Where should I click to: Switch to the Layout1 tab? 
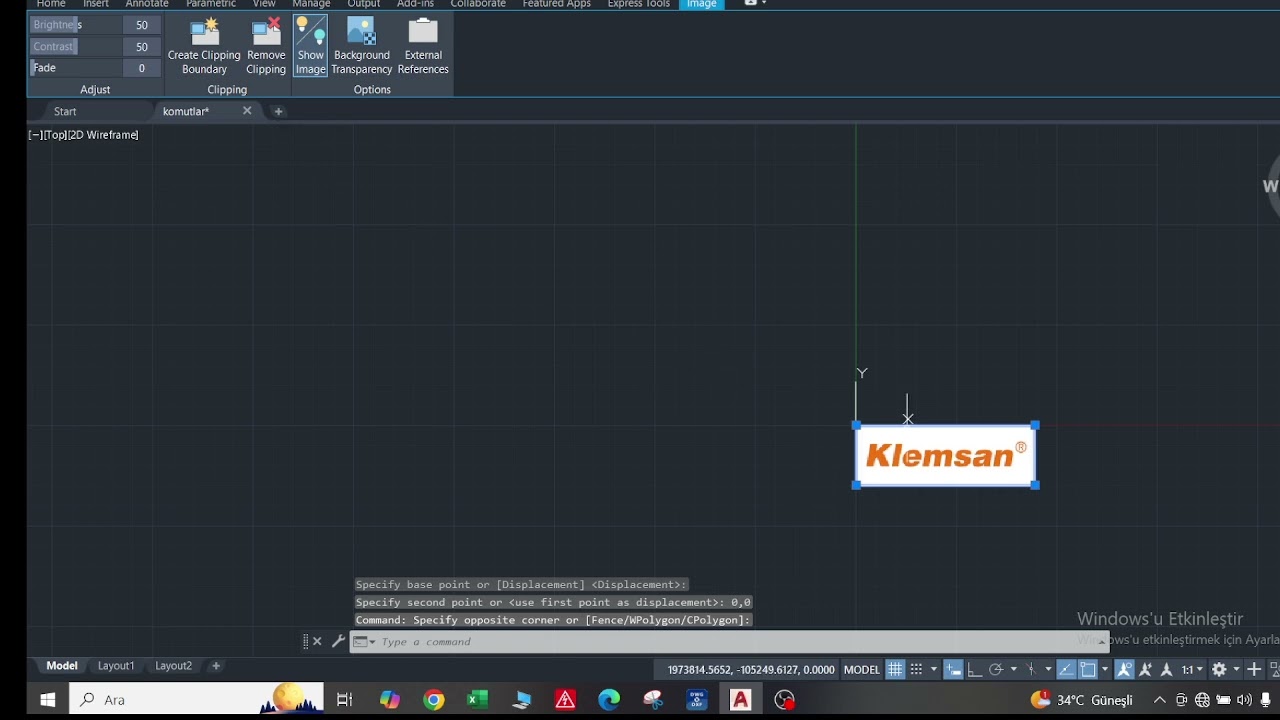click(x=116, y=666)
